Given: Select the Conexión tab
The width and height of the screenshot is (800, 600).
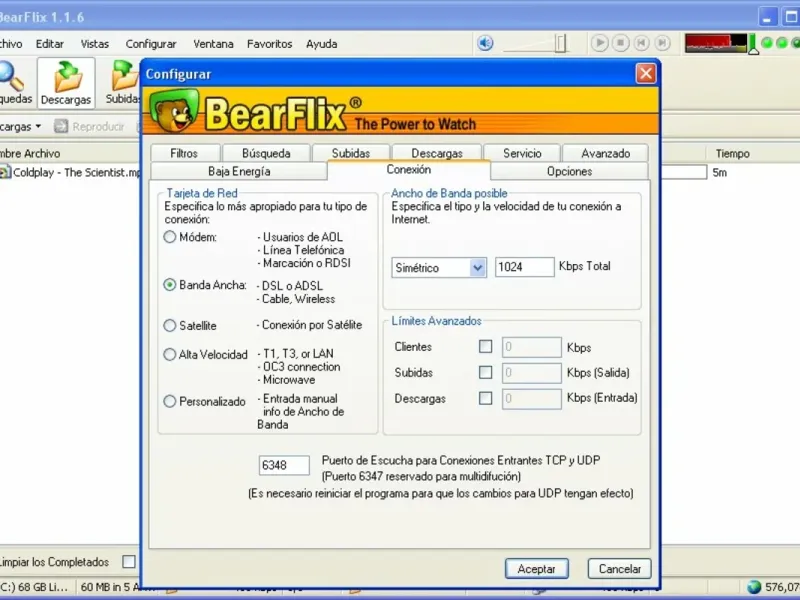Looking at the screenshot, I should click(409, 169).
